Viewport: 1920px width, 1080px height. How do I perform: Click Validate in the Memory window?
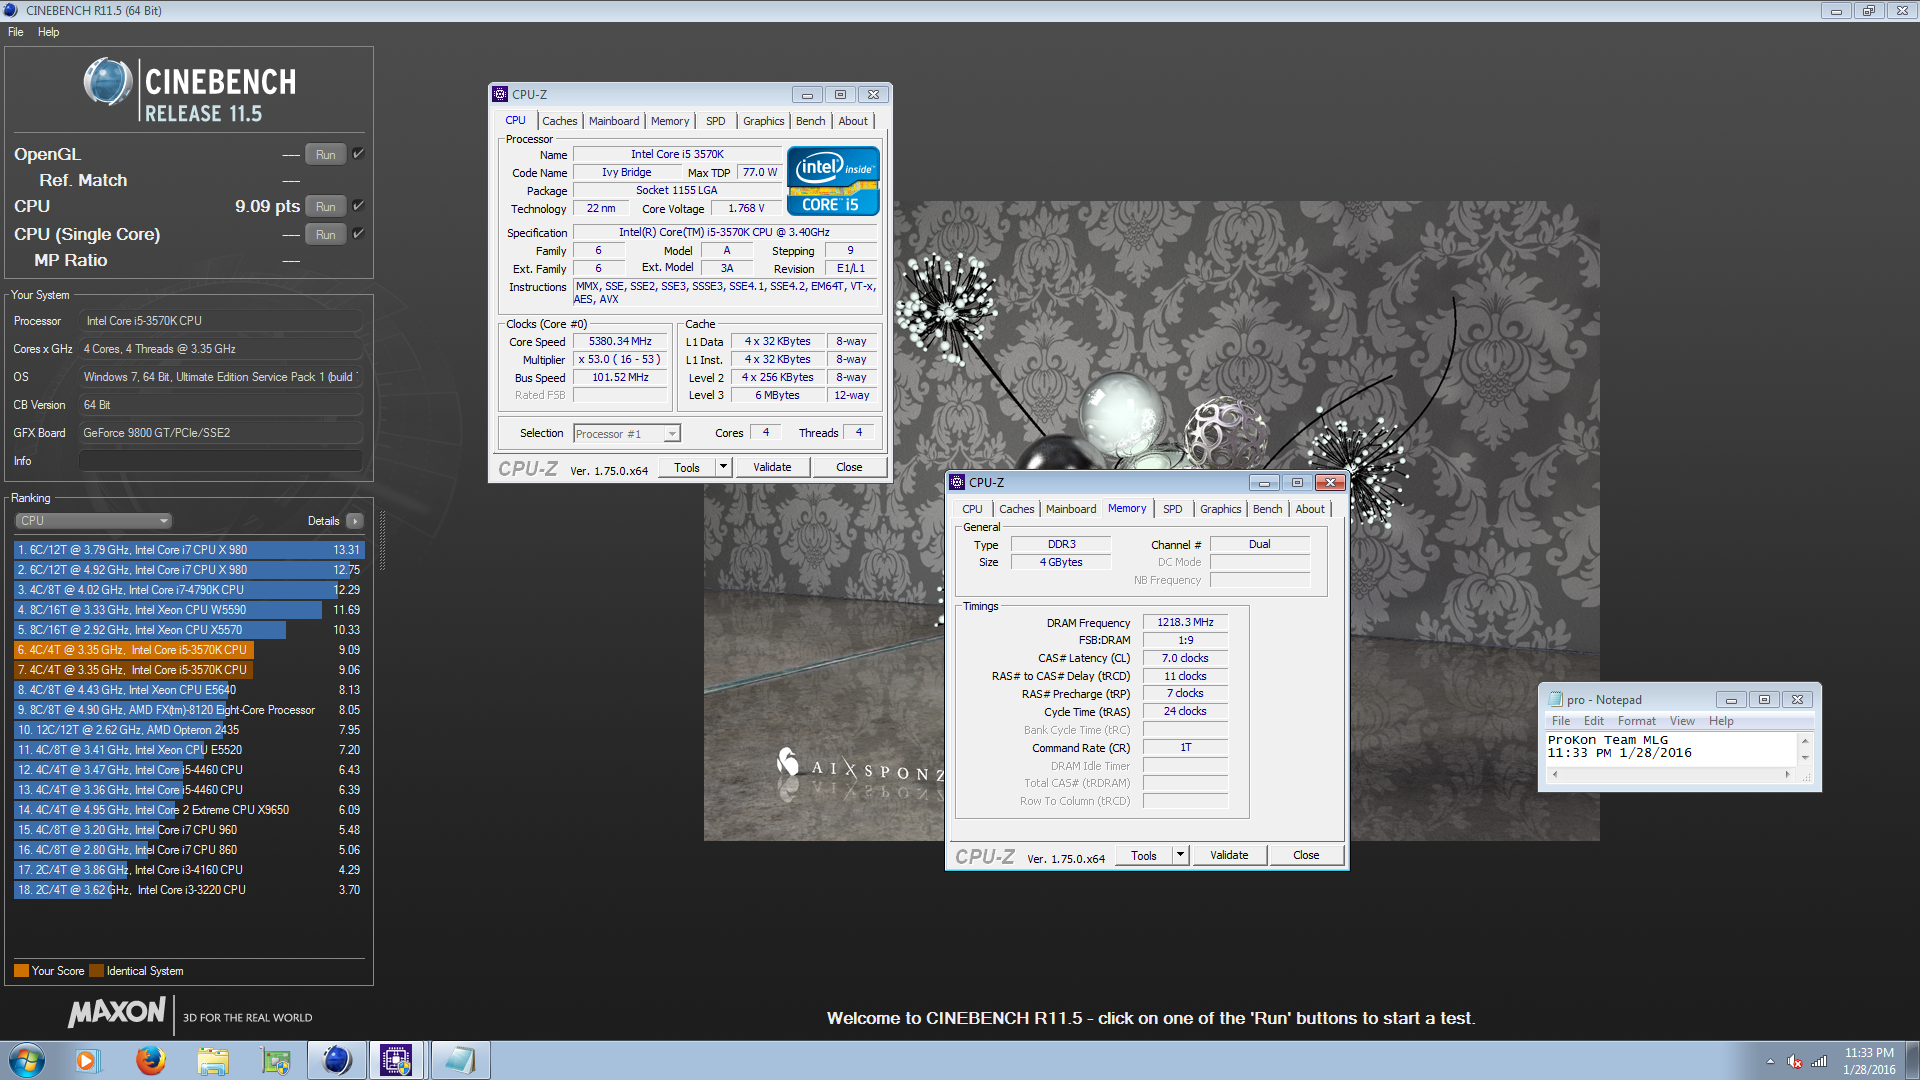[x=1229, y=855]
